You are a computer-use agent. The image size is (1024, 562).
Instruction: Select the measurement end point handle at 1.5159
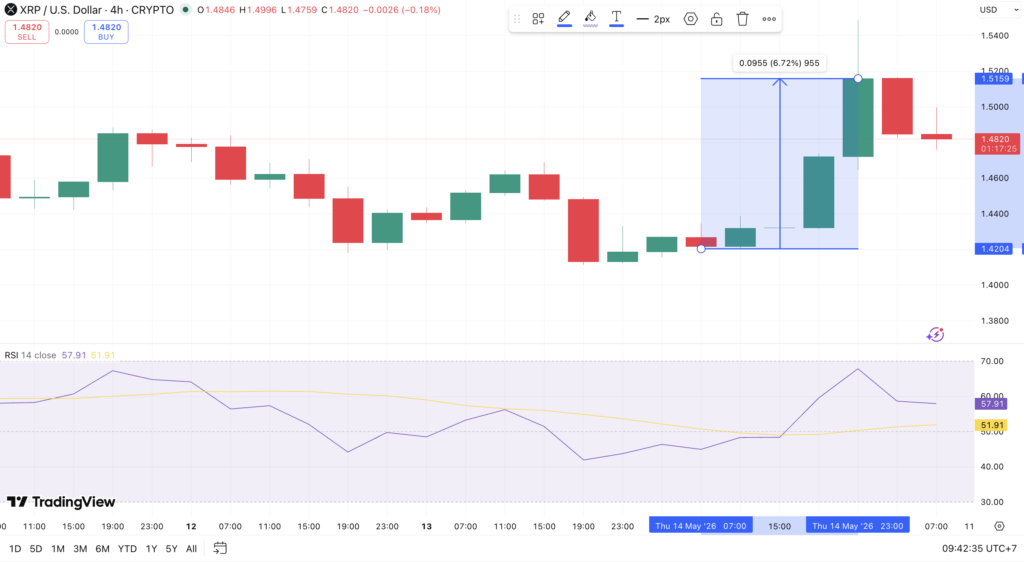pyautogui.click(x=858, y=78)
